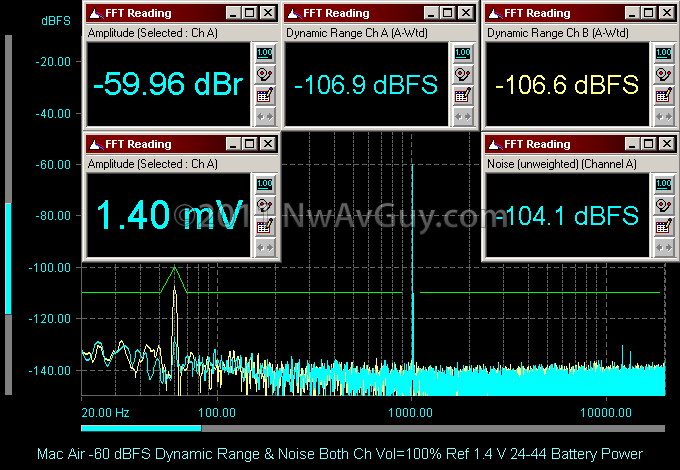Click the Mac Air graph caption text
The image size is (680, 470).
click(x=340, y=454)
